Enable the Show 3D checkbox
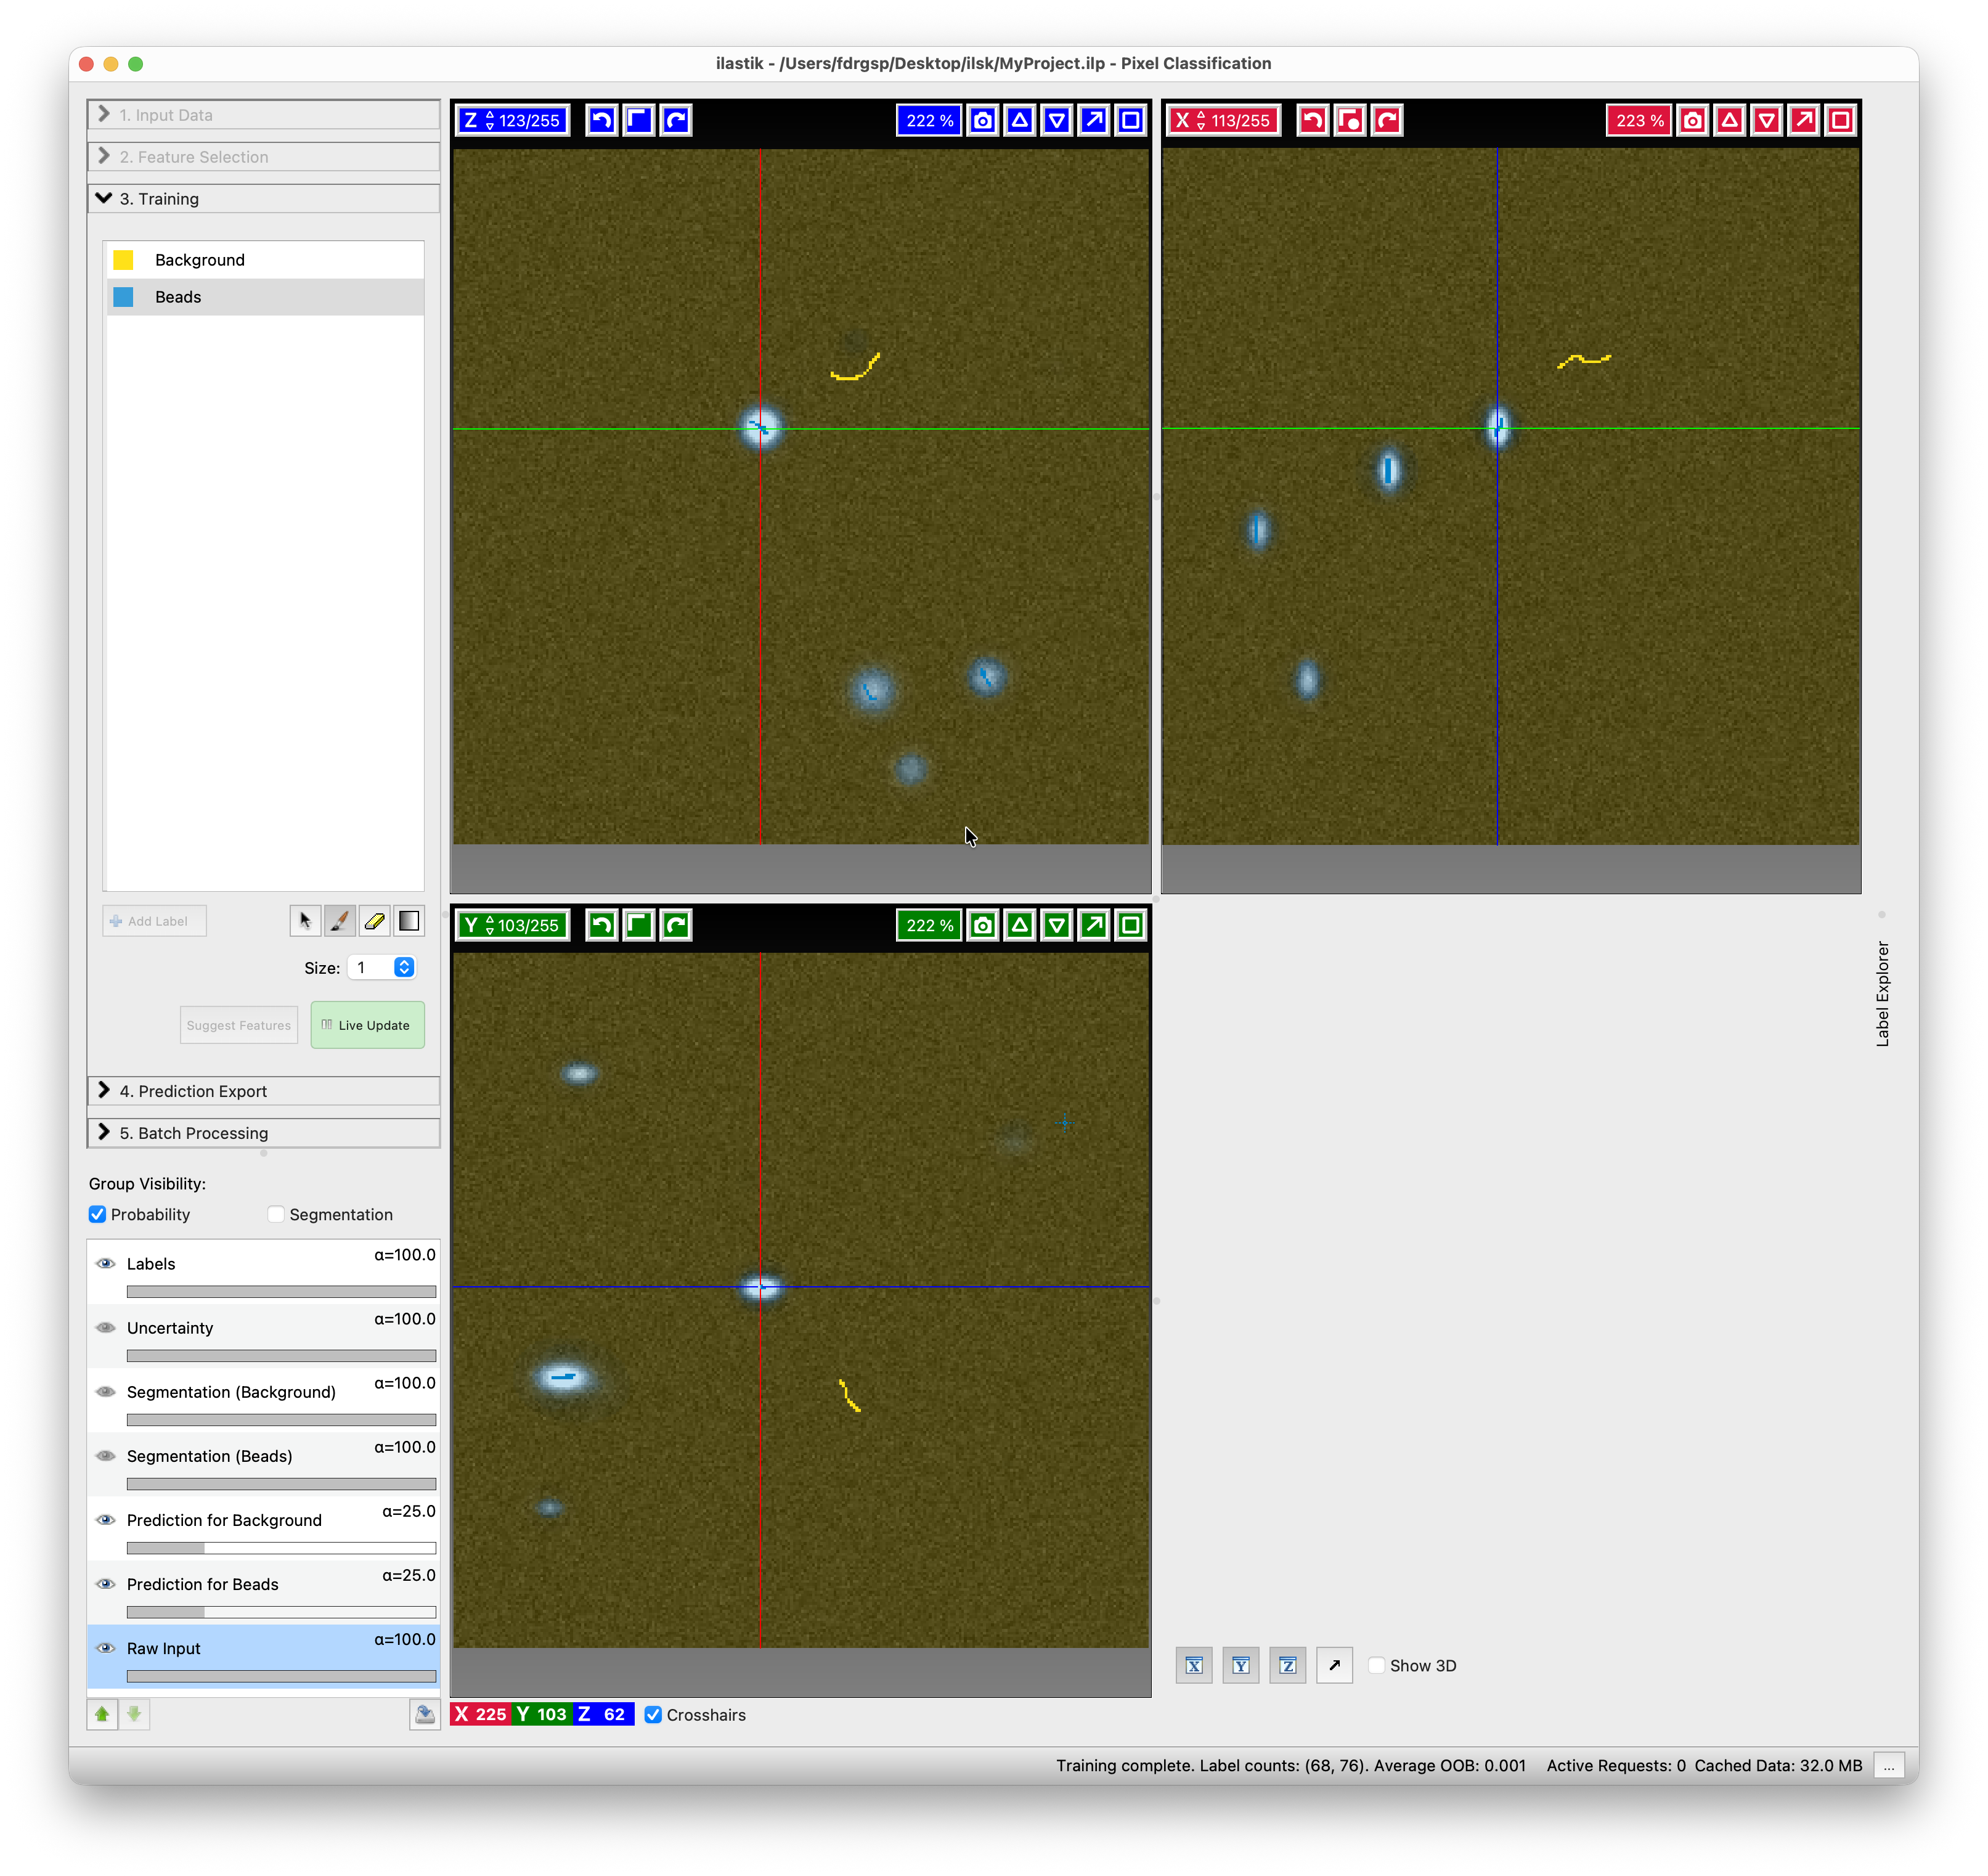This screenshot has width=1988, height=1876. (x=1377, y=1665)
